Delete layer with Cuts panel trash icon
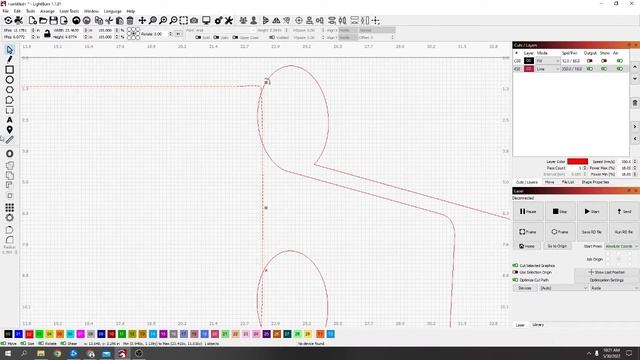 635,103
